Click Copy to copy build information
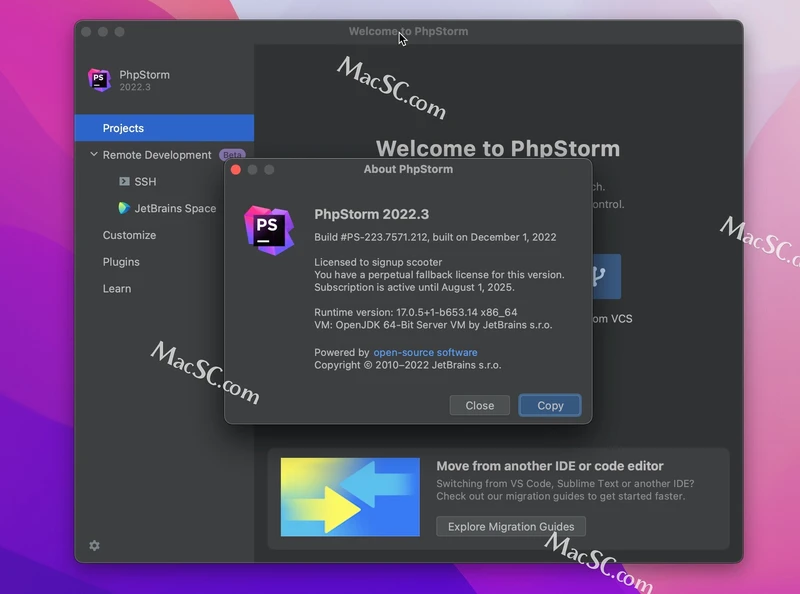This screenshot has width=800, height=594. 550,405
